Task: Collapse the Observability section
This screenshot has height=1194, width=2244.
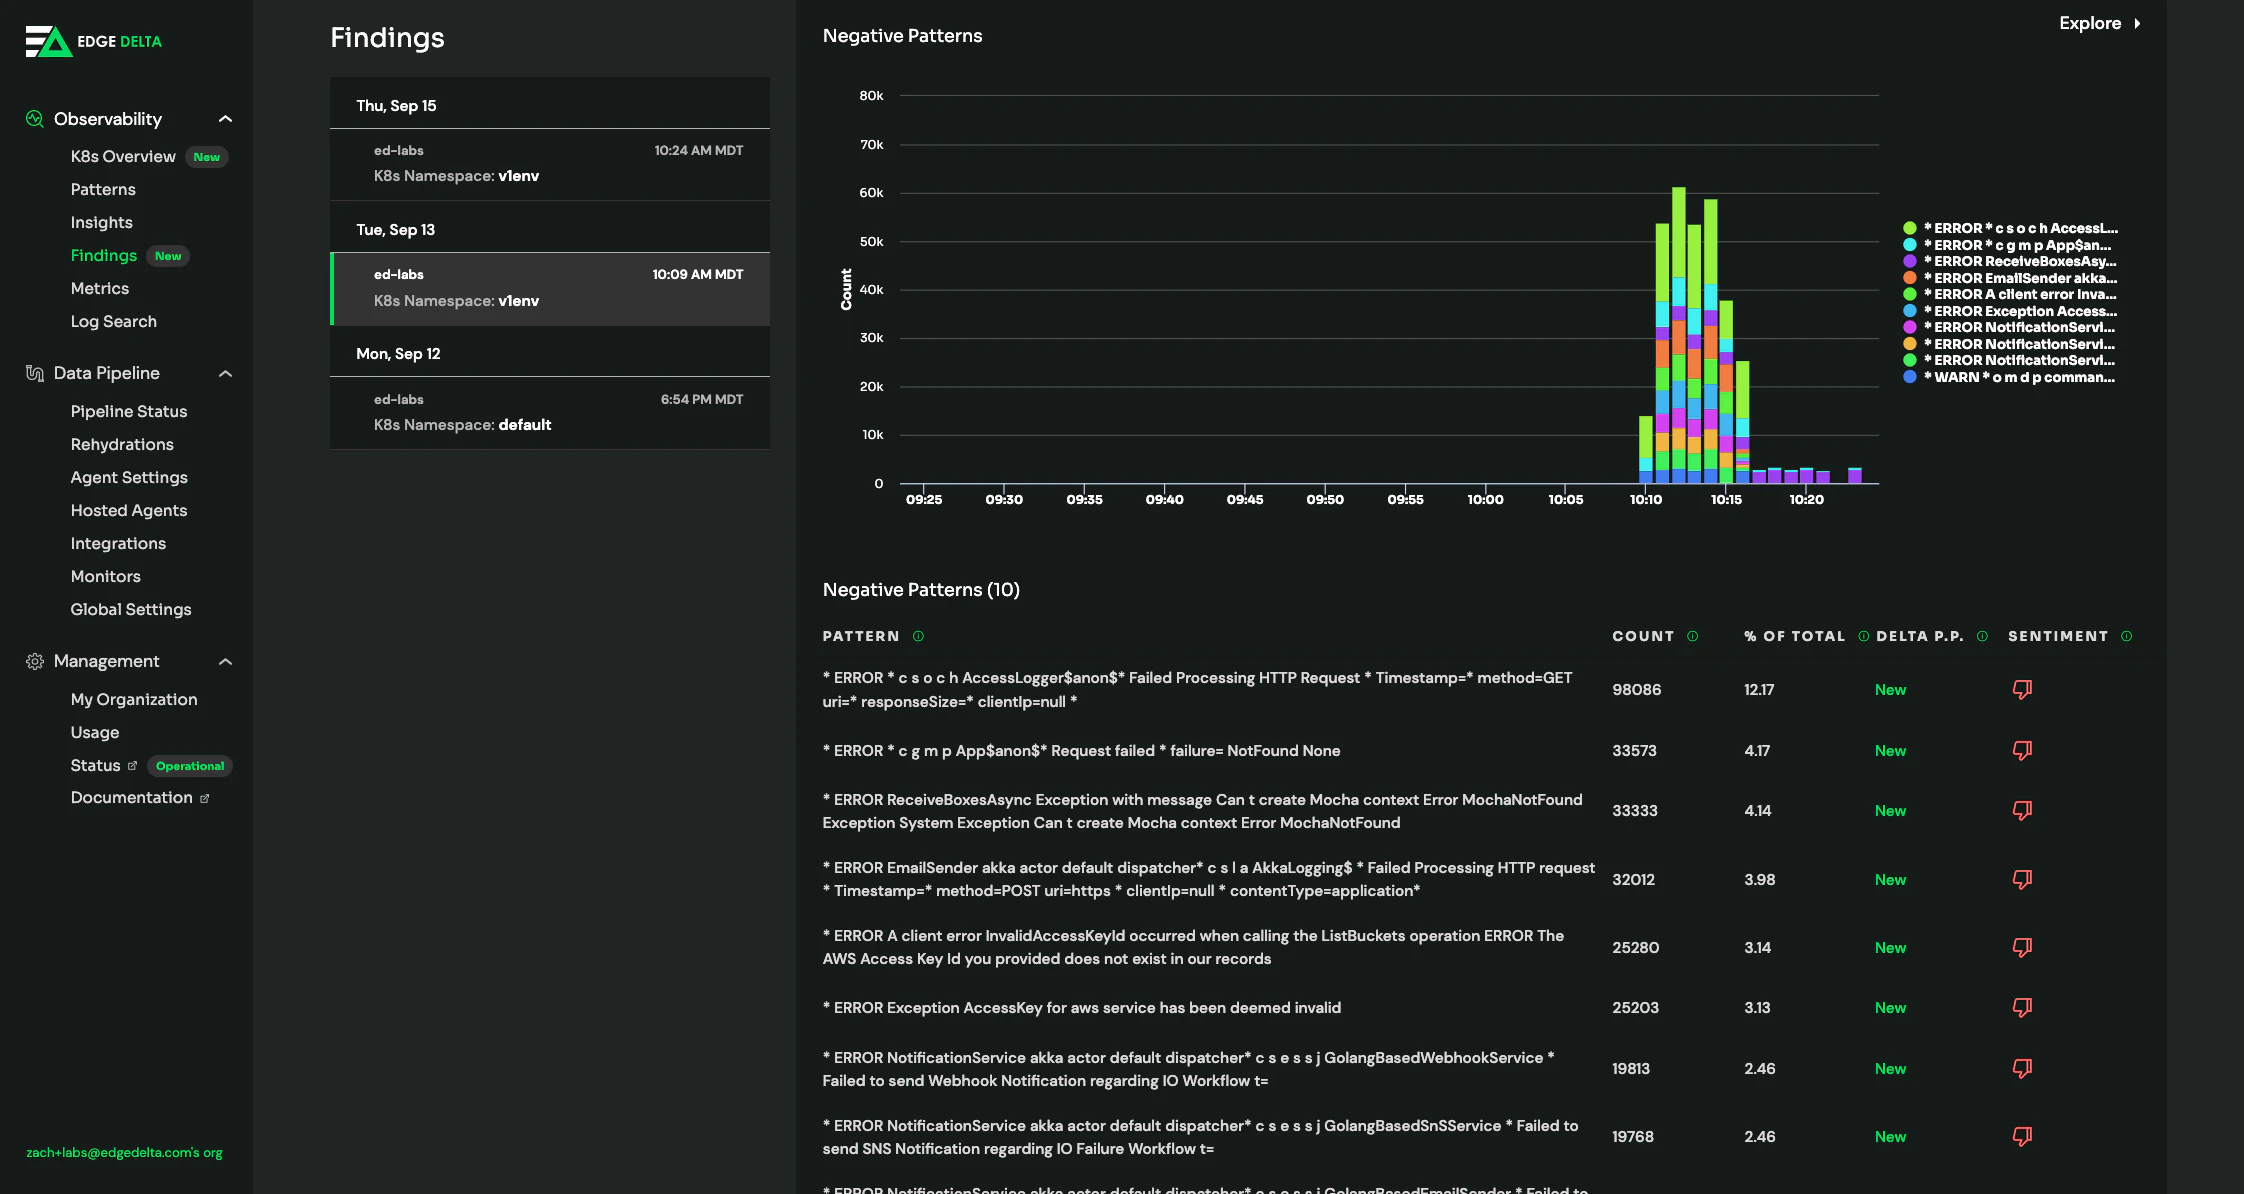Action: tap(226, 118)
